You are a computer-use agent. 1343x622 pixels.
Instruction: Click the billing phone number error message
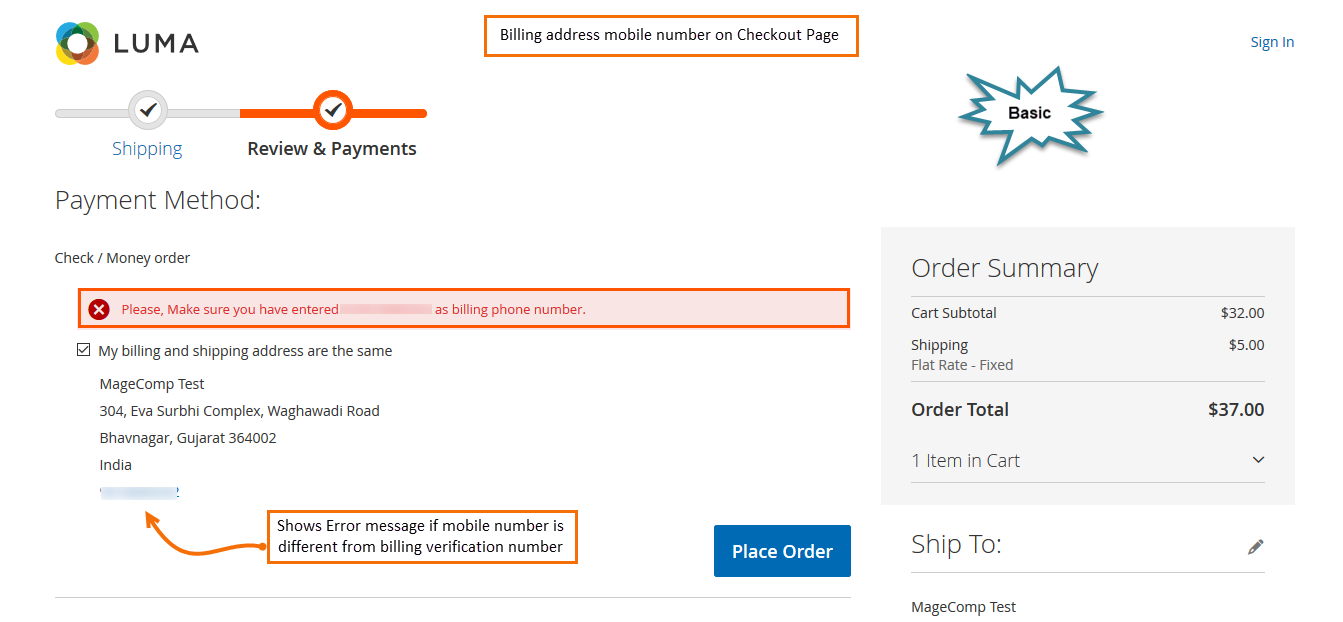click(x=353, y=309)
